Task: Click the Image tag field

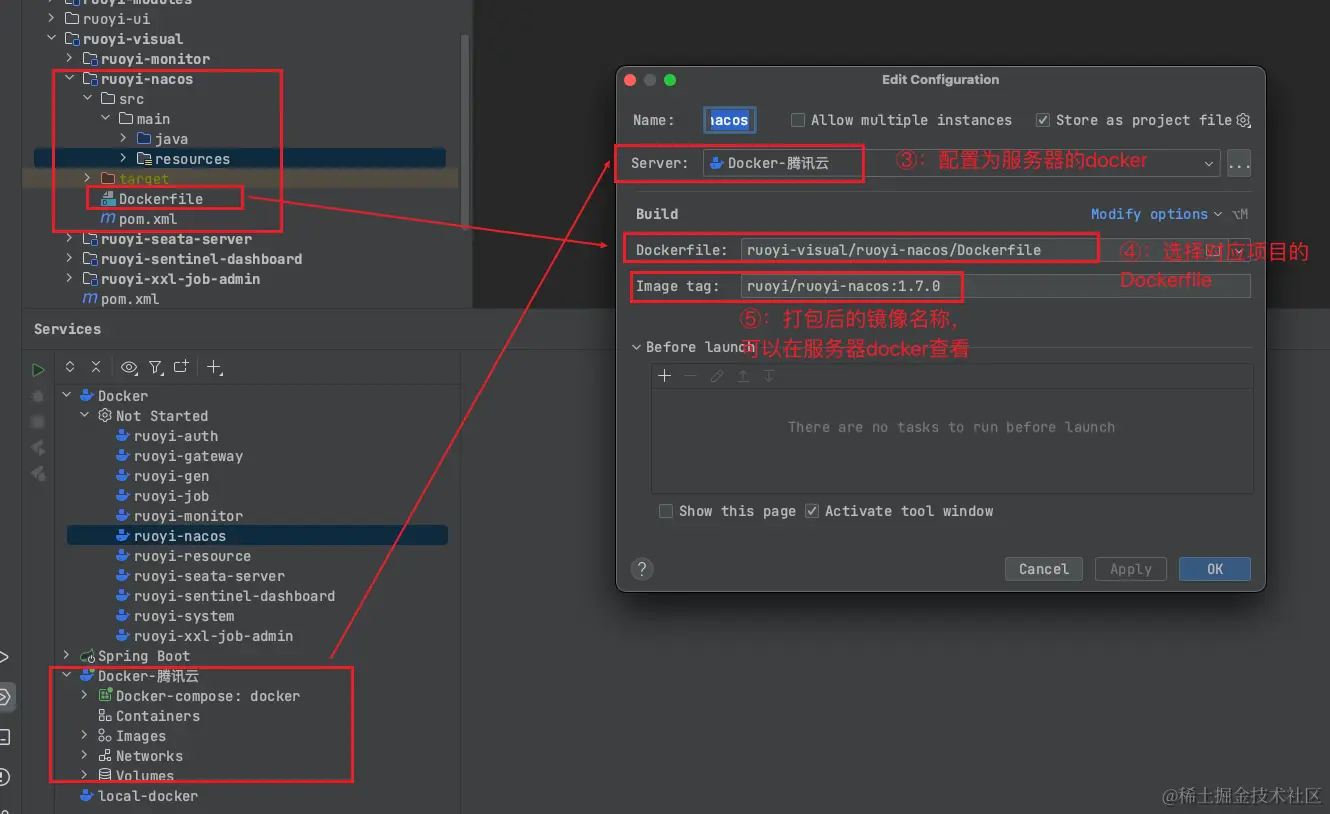Action: tap(996, 286)
